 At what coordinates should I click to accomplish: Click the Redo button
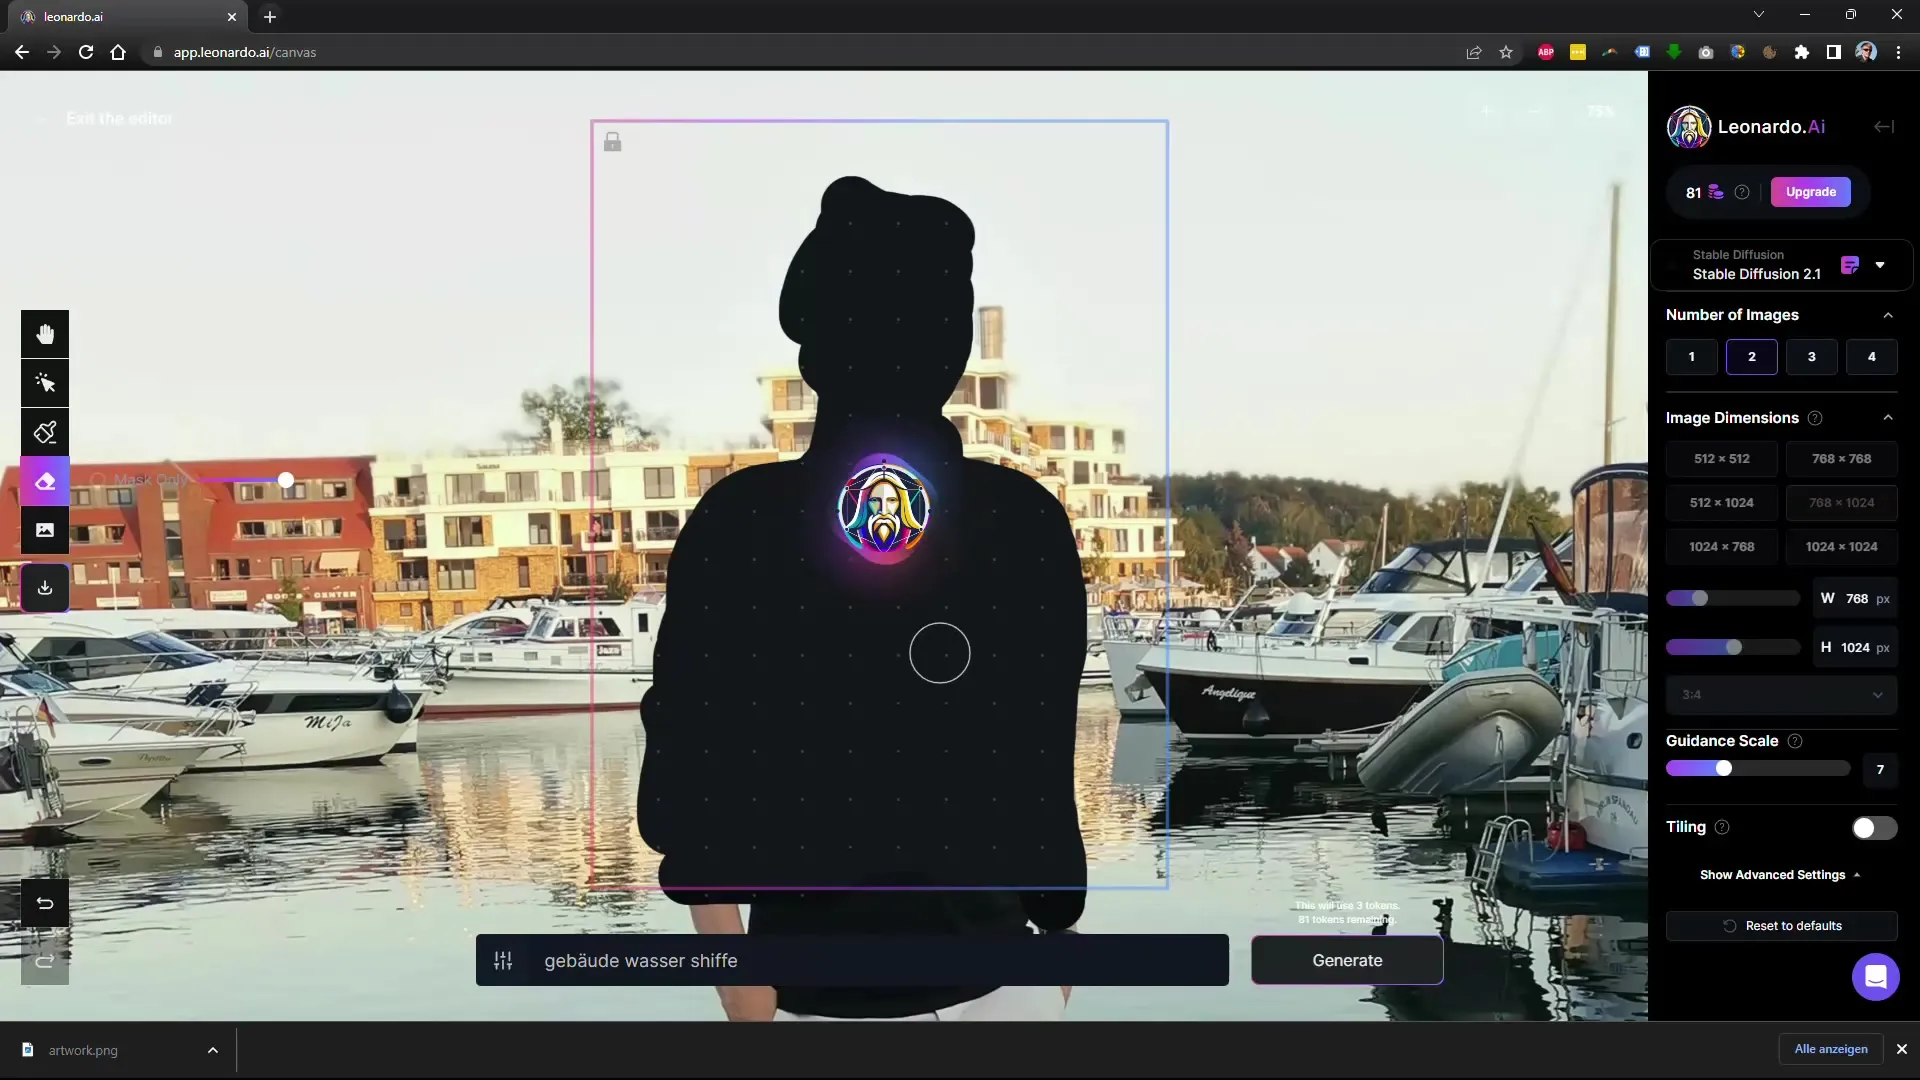click(44, 960)
